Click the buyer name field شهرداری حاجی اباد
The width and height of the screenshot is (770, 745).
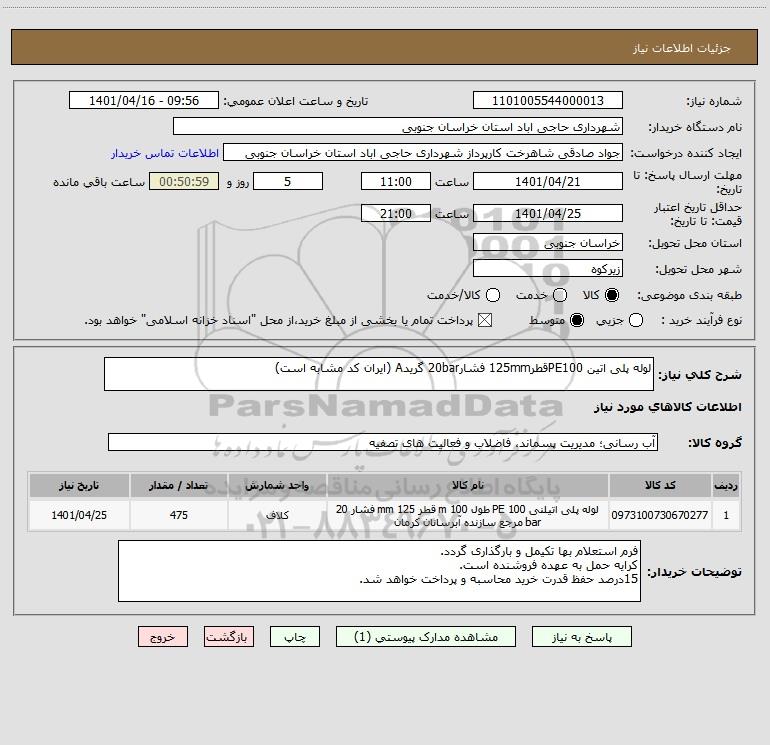pyautogui.click(x=398, y=127)
